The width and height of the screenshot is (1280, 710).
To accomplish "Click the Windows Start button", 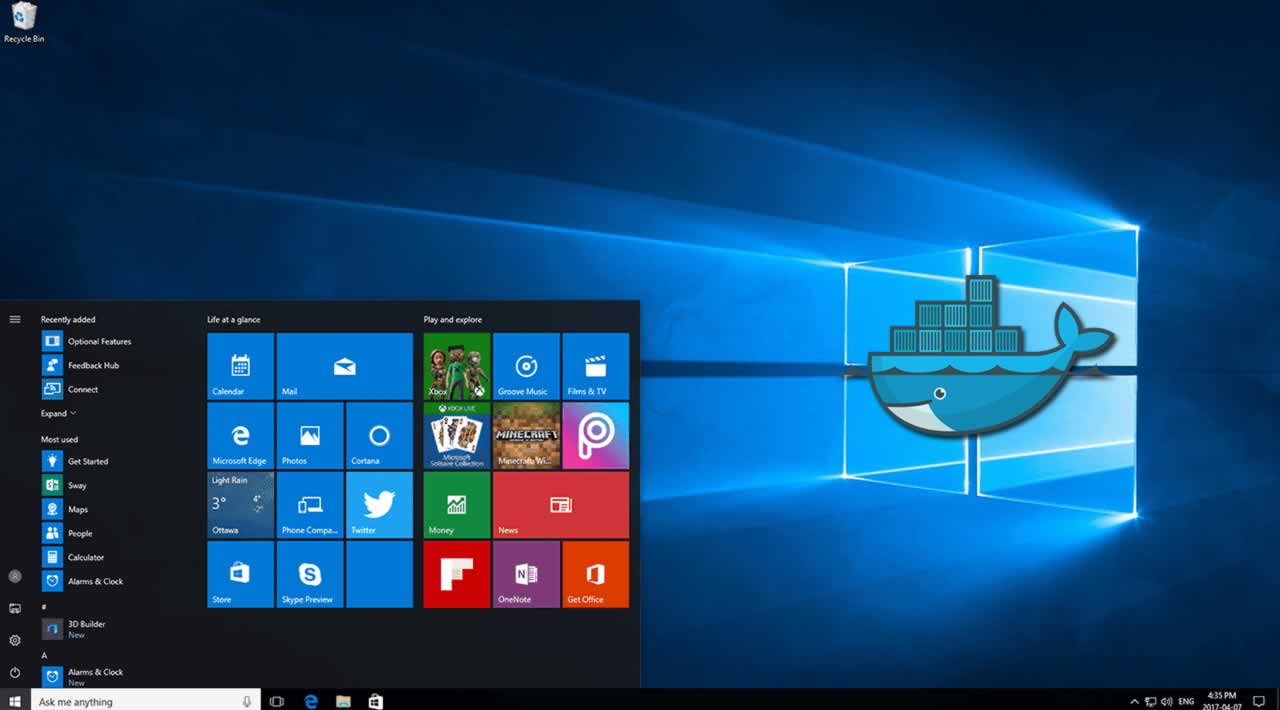I will (15, 701).
